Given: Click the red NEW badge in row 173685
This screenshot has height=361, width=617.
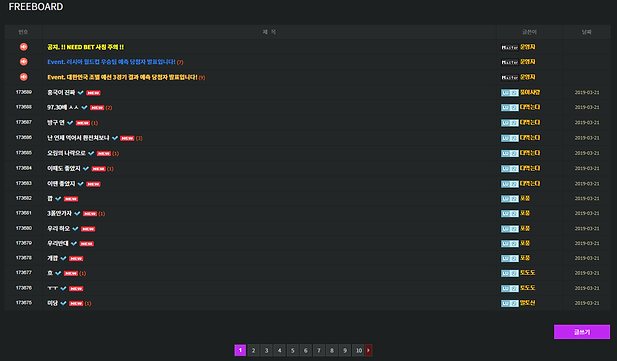Looking at the screenshot, I should (104, 154).
